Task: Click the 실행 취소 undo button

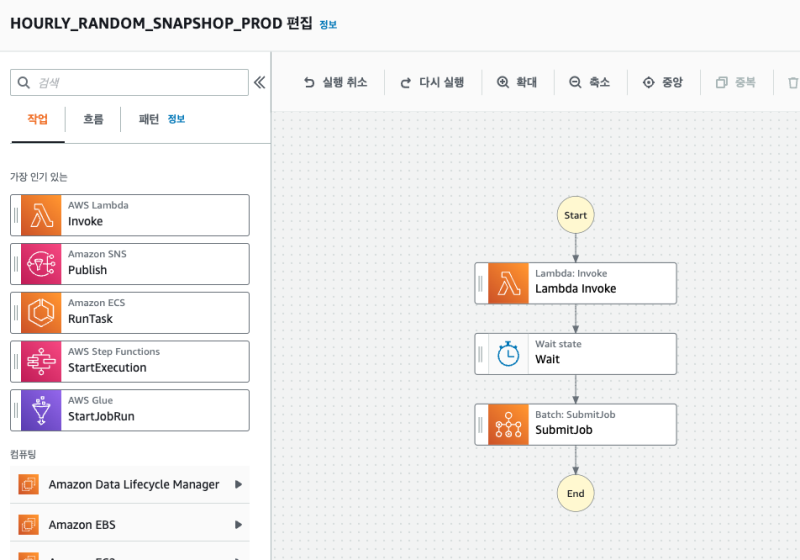Action: pos(336,82)
